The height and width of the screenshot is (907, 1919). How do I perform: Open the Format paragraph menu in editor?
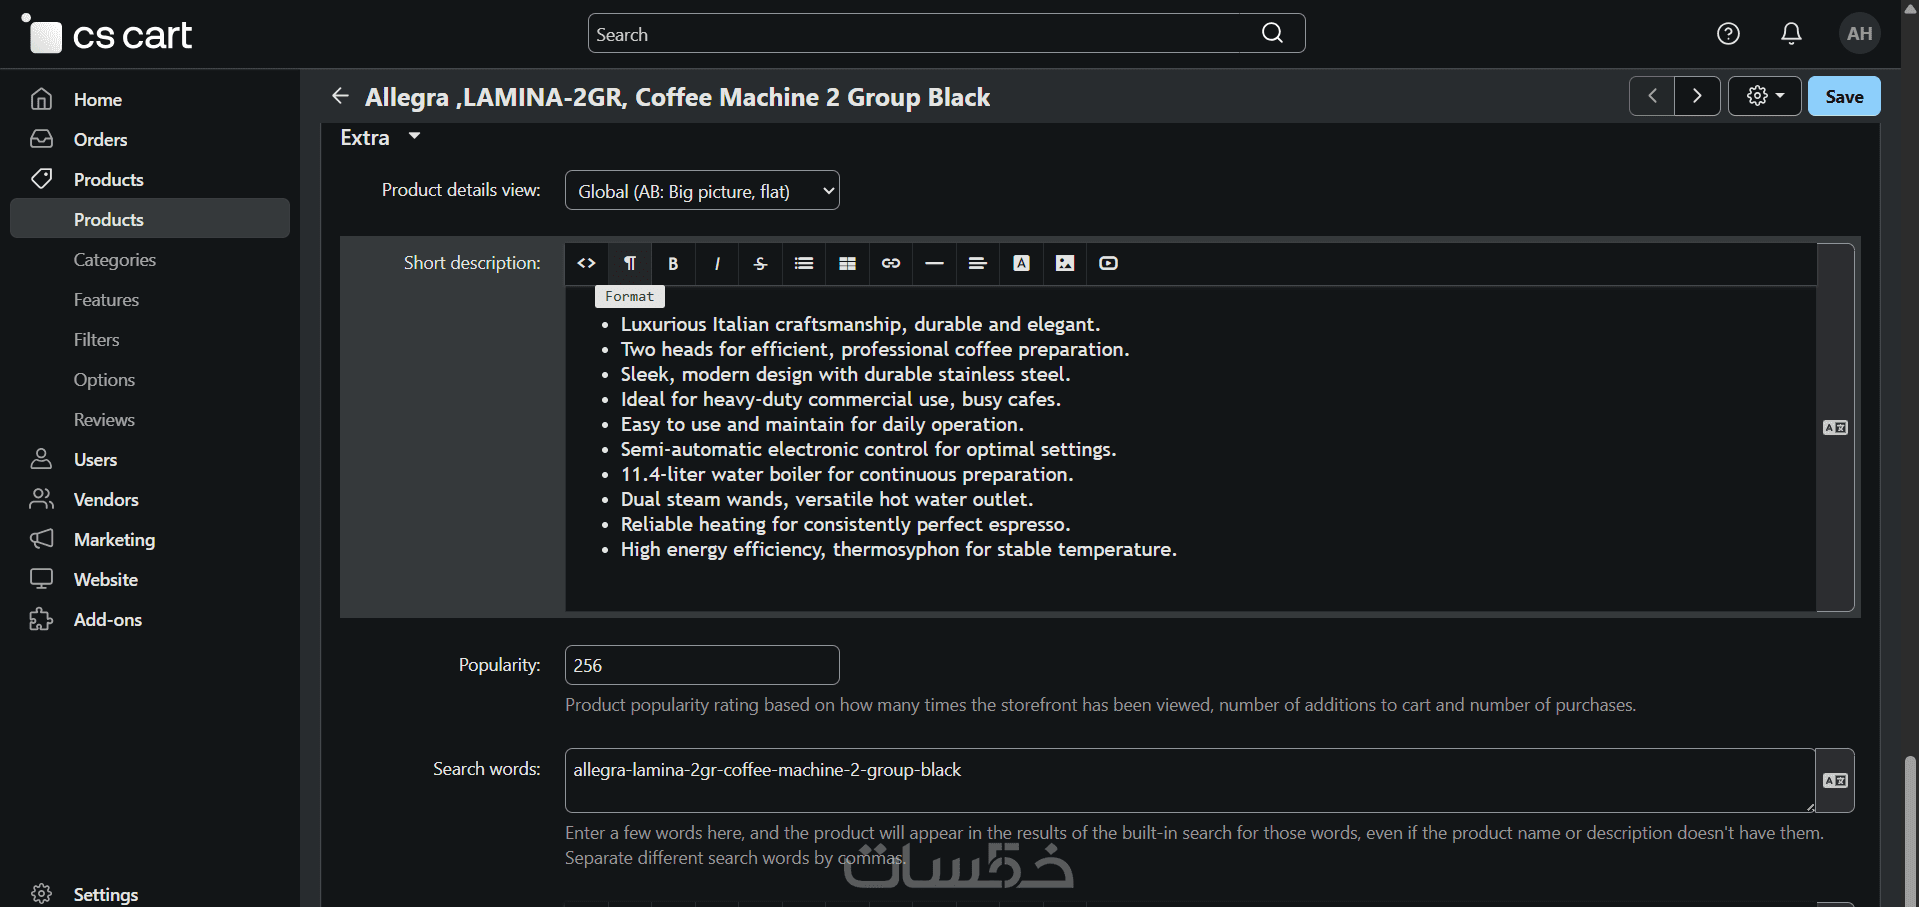coord(630,263)
